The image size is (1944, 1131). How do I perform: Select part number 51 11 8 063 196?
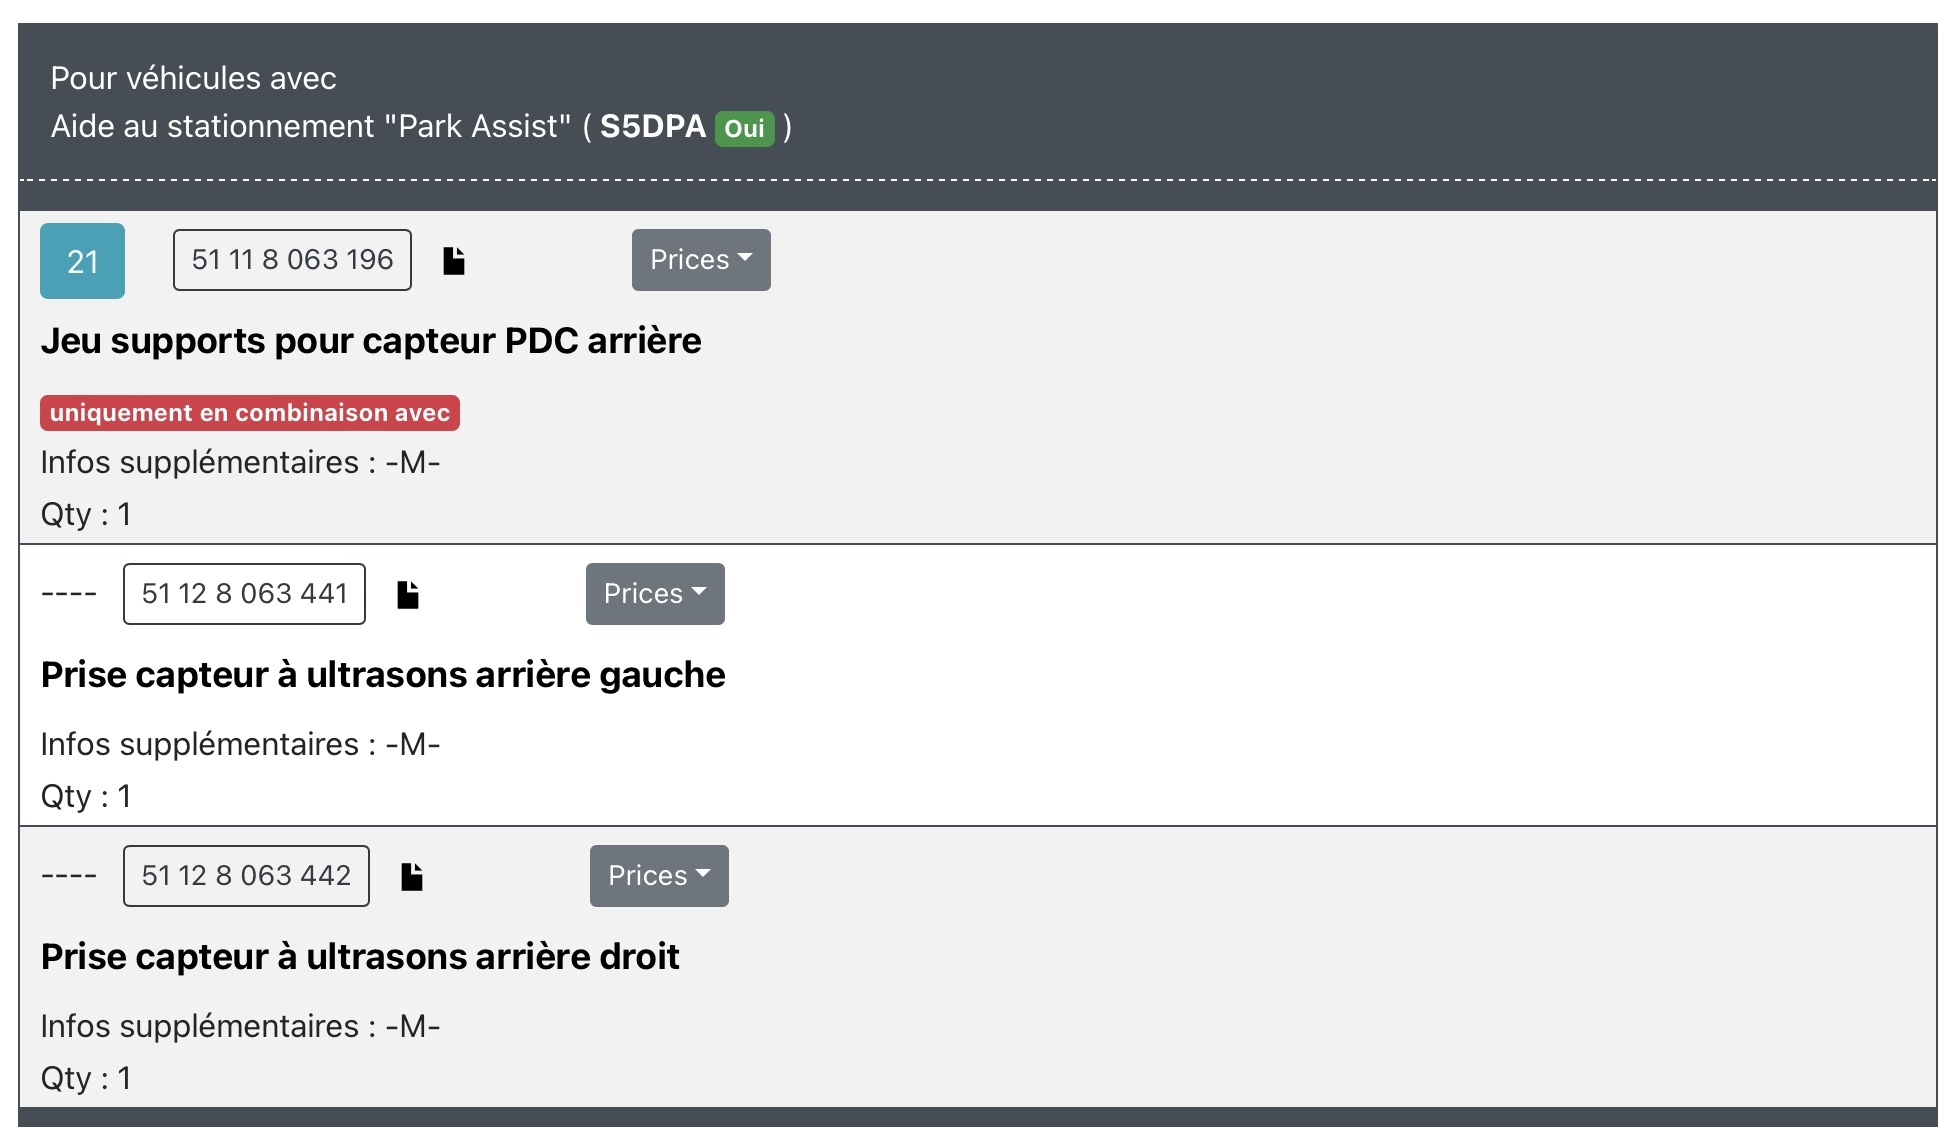click(x=292, y=260)
